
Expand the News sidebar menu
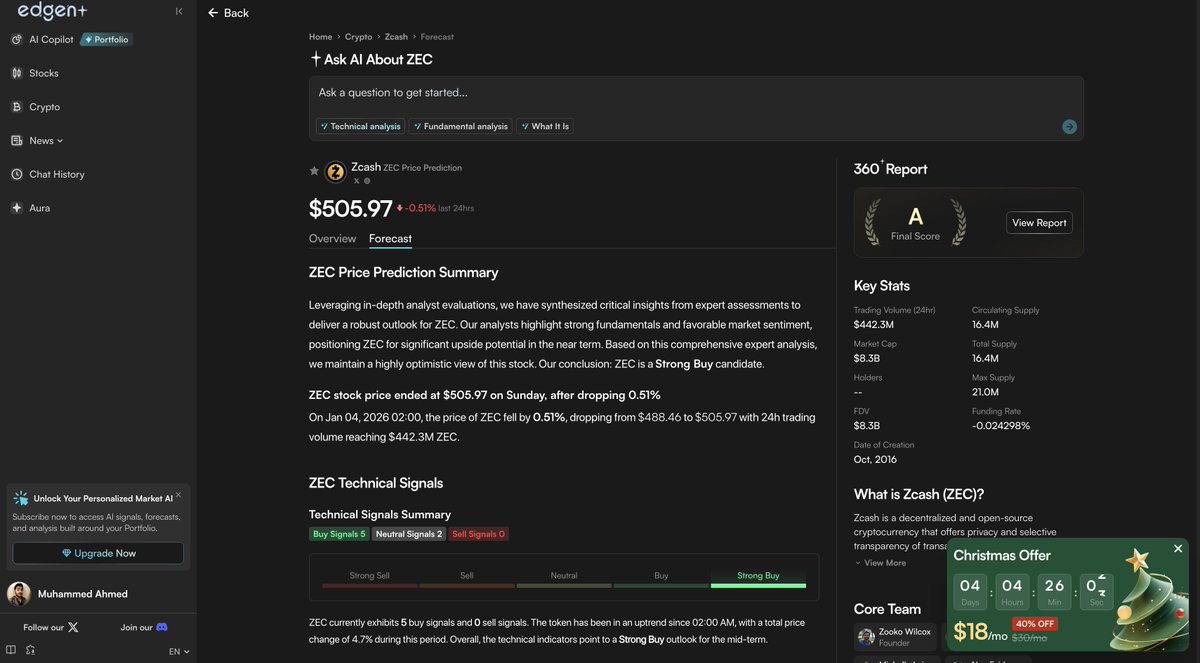41,140
